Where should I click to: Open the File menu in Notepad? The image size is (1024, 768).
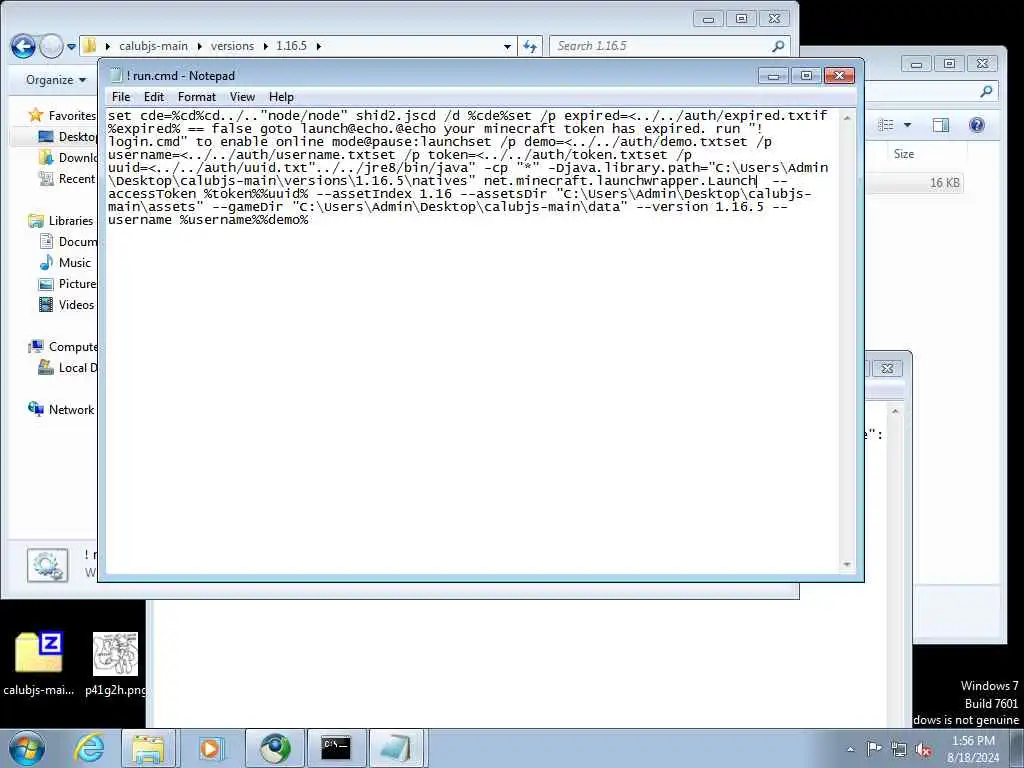(x=121, y=97)
